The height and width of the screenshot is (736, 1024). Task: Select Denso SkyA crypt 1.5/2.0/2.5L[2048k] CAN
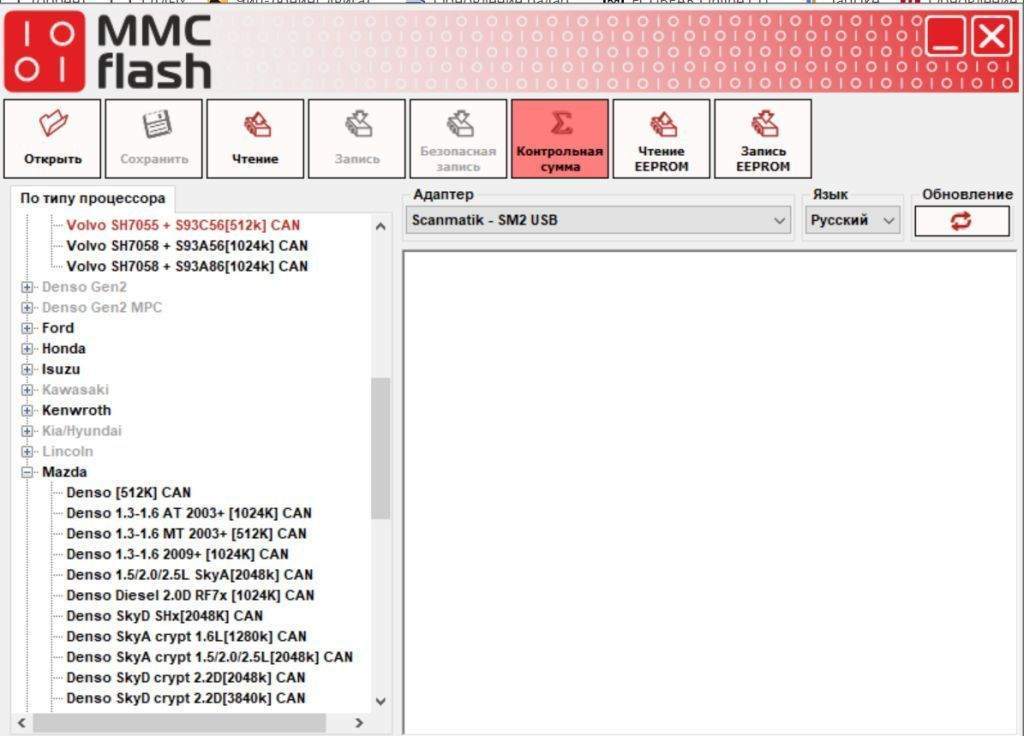210,657
